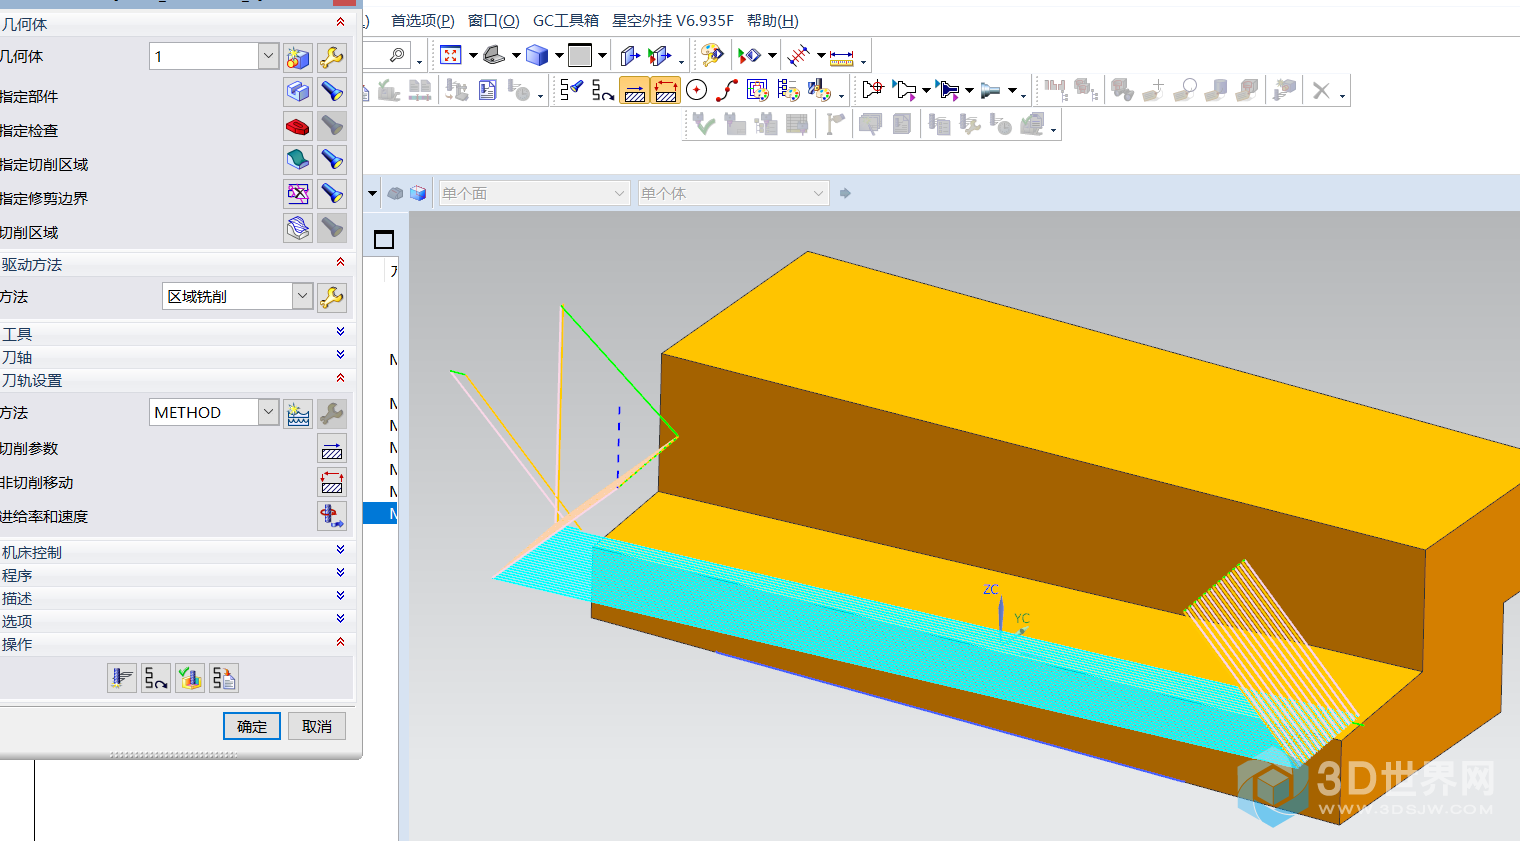
Task: Click the list tool path icon under 操作
Action: pos(224,678)
